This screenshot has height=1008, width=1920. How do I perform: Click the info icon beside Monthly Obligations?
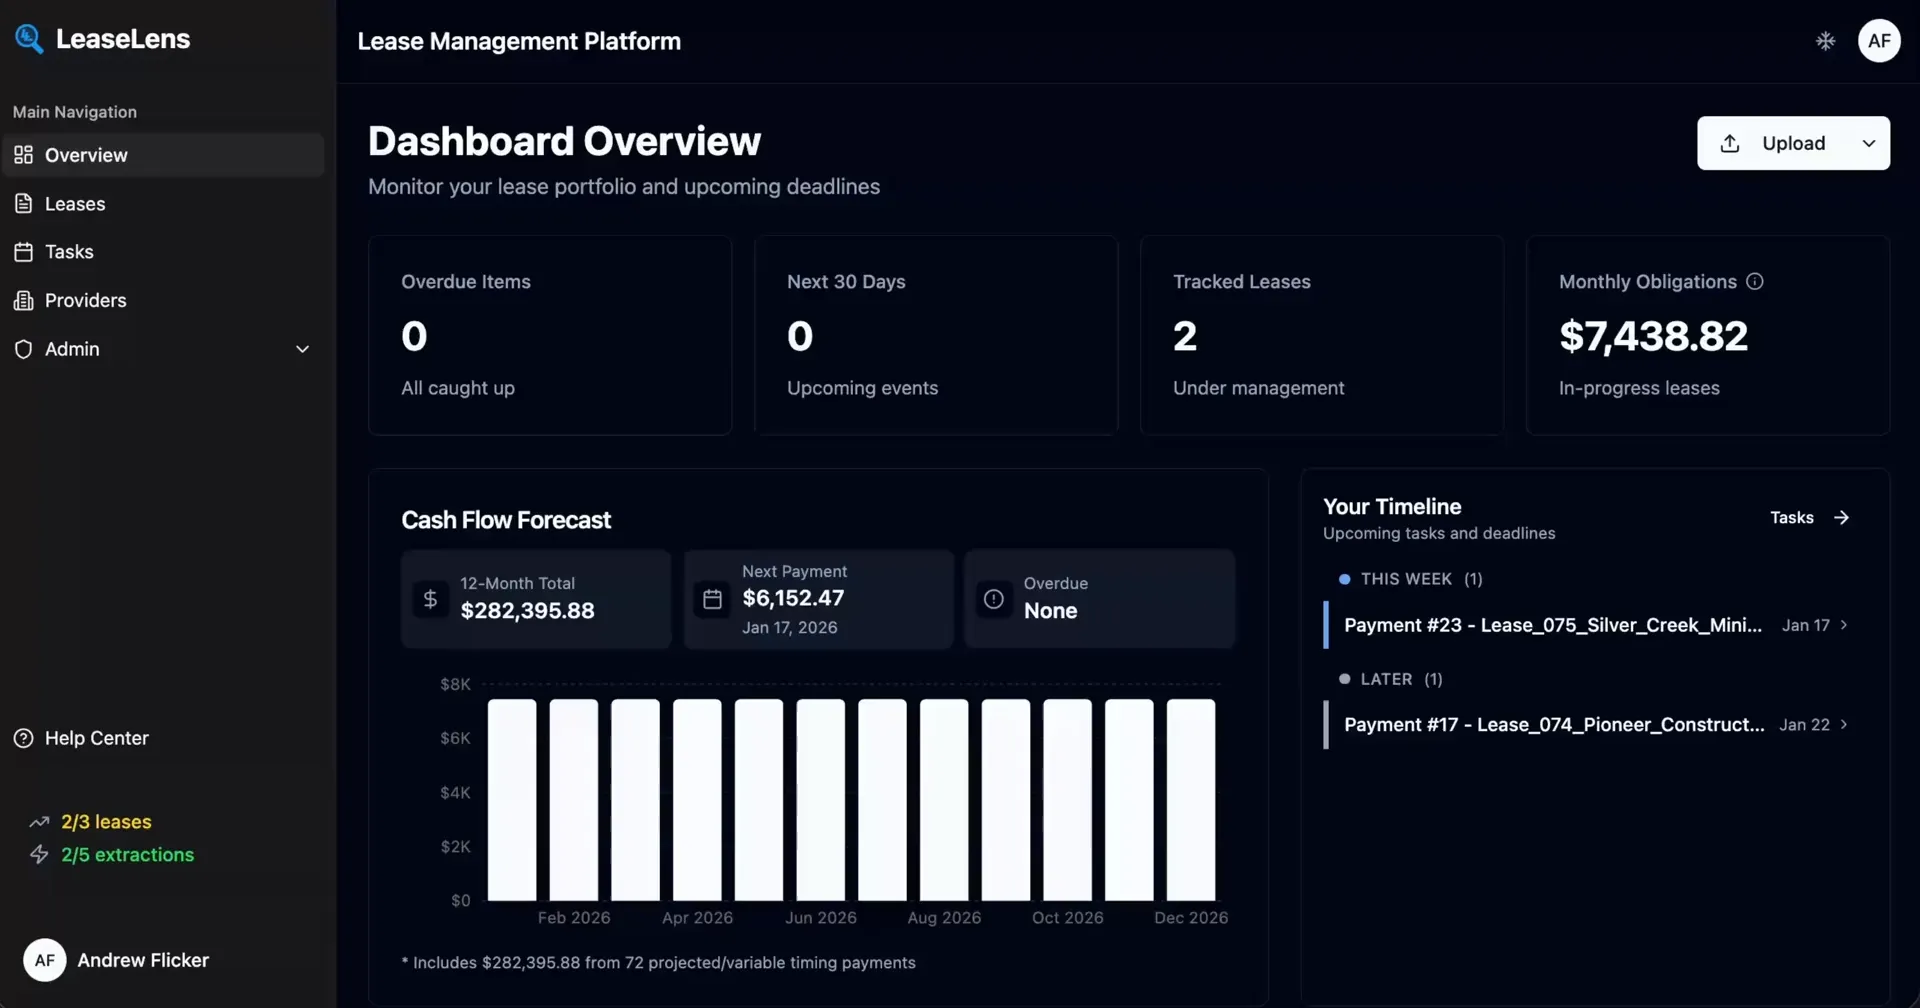[x=1754, y=282]
